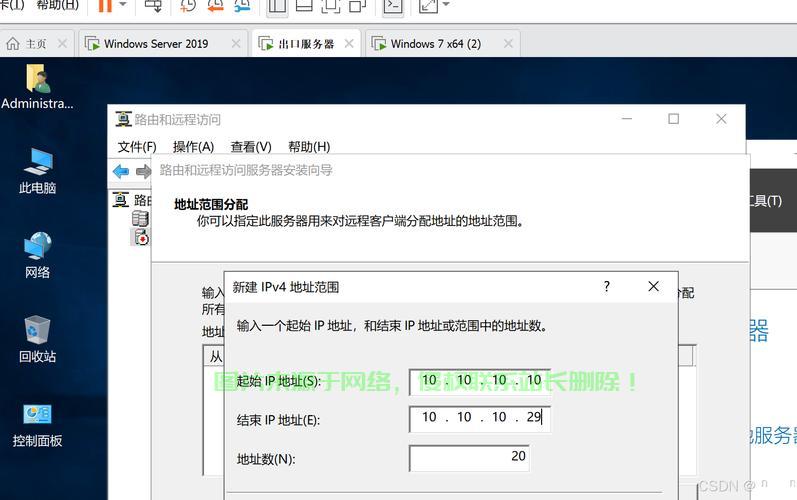Open VMware 帮助(H) menu at top
Viewport: 797px width, 500px height.
57,5
